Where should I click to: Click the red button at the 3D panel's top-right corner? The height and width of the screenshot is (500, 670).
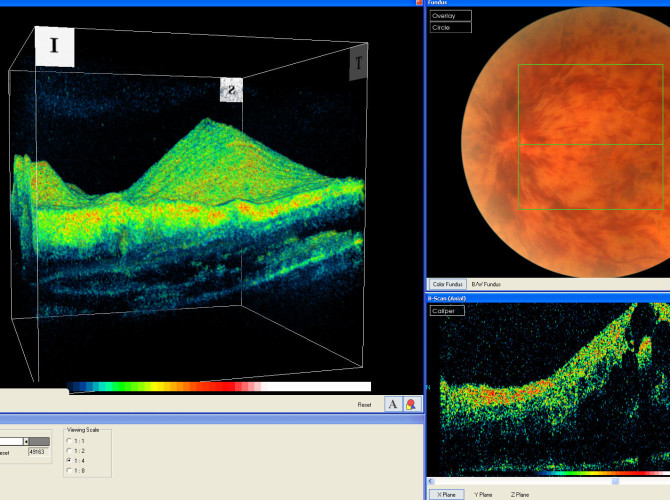[419, 3]
